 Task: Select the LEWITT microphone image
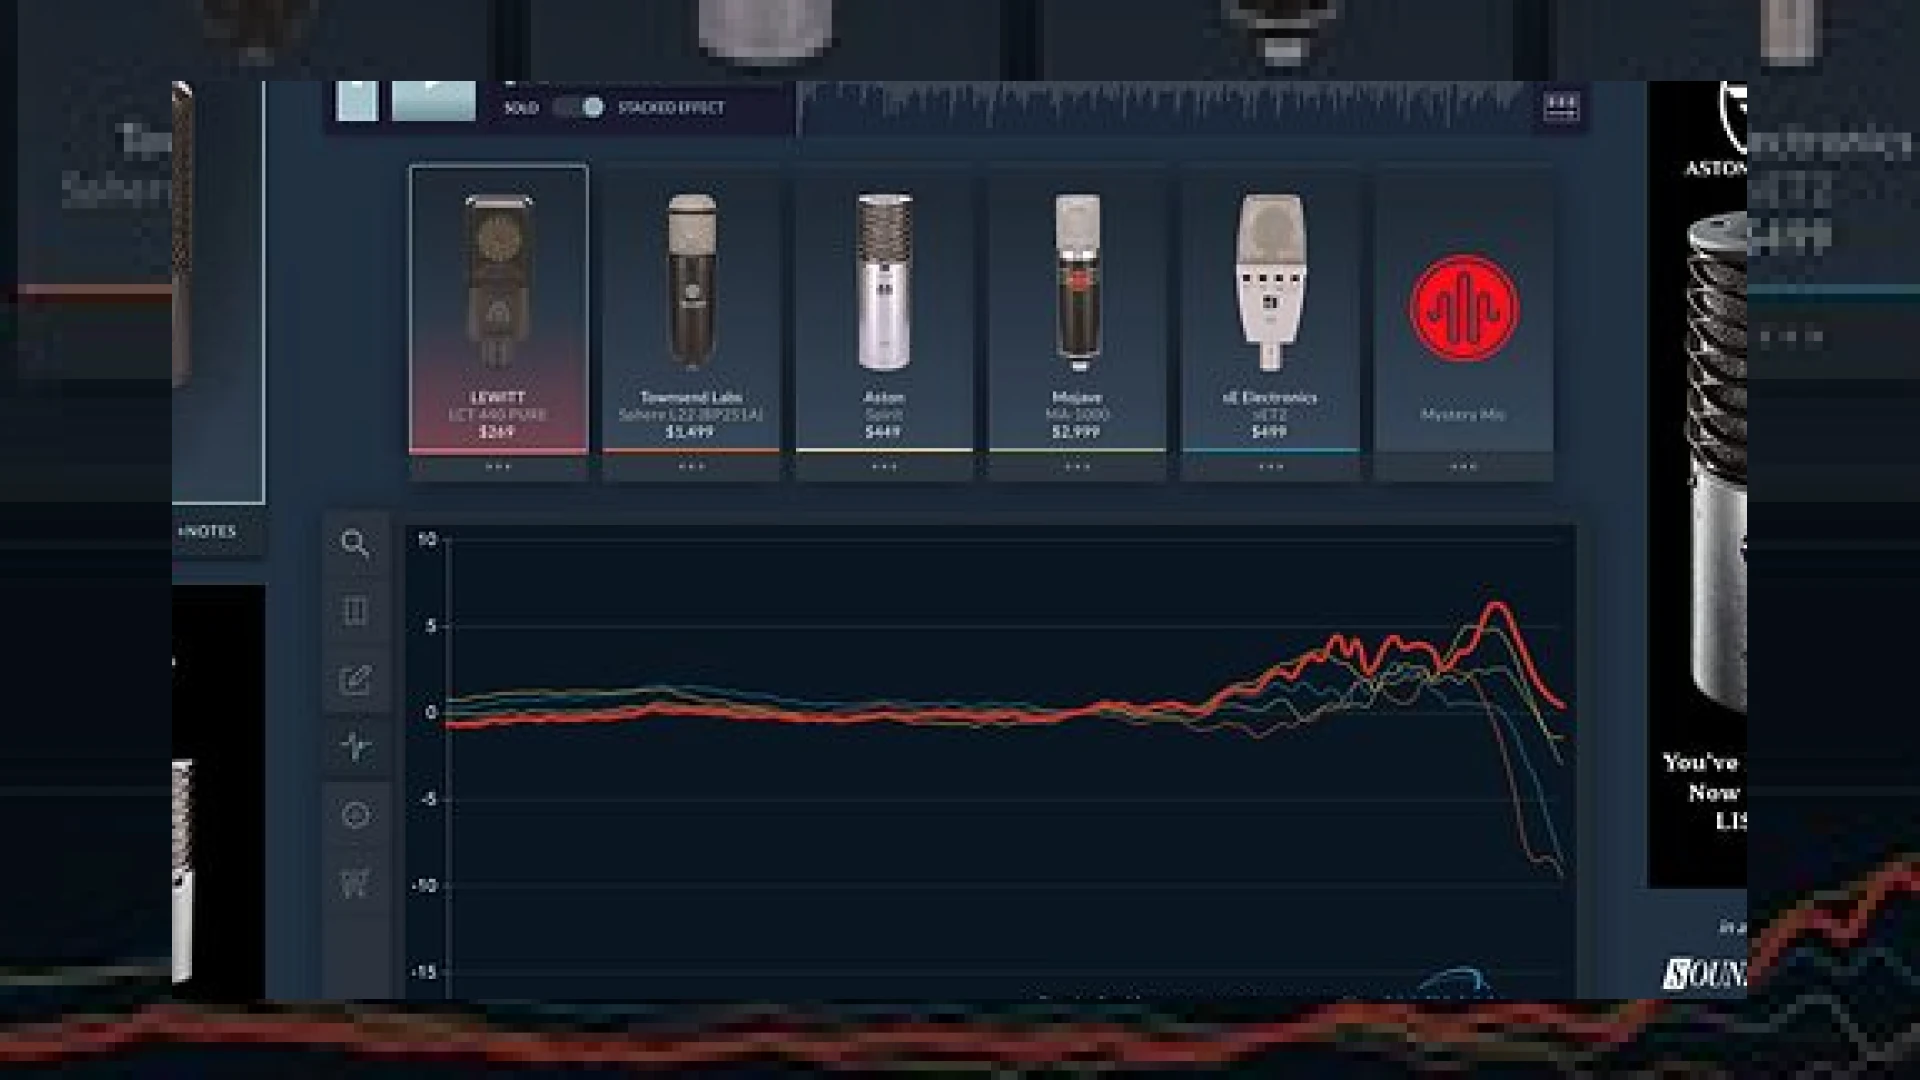coord(498,282)
